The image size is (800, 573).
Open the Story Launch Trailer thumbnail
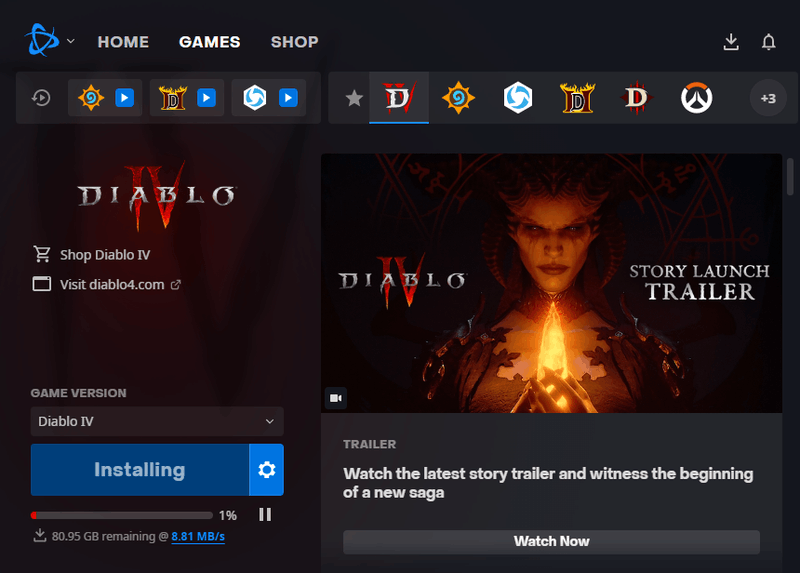coord(552,283)
